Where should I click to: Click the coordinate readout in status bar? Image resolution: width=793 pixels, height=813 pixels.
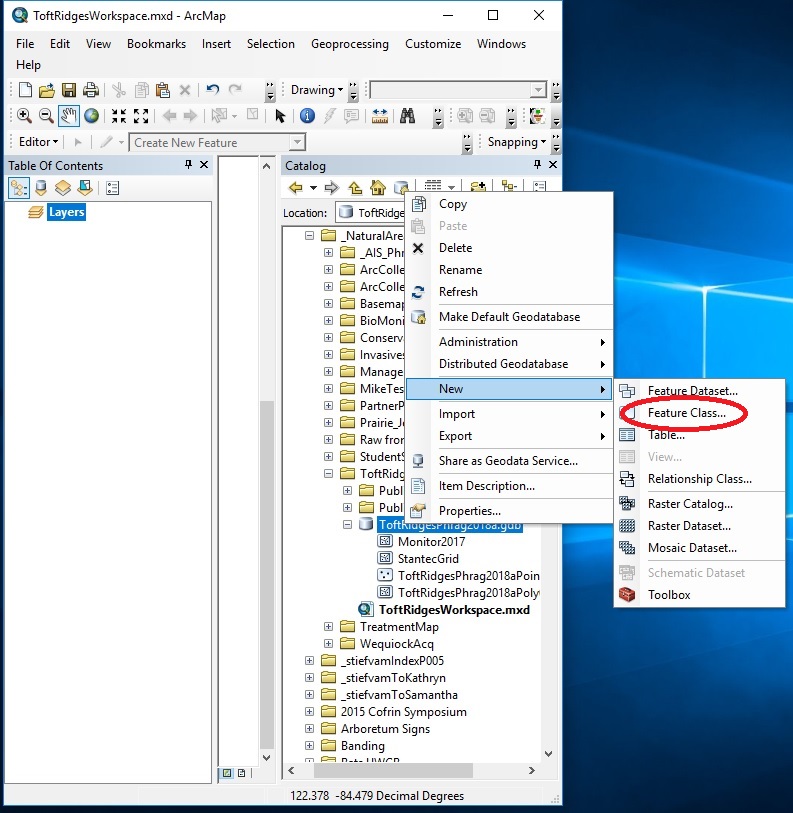(x=377, y=796)
